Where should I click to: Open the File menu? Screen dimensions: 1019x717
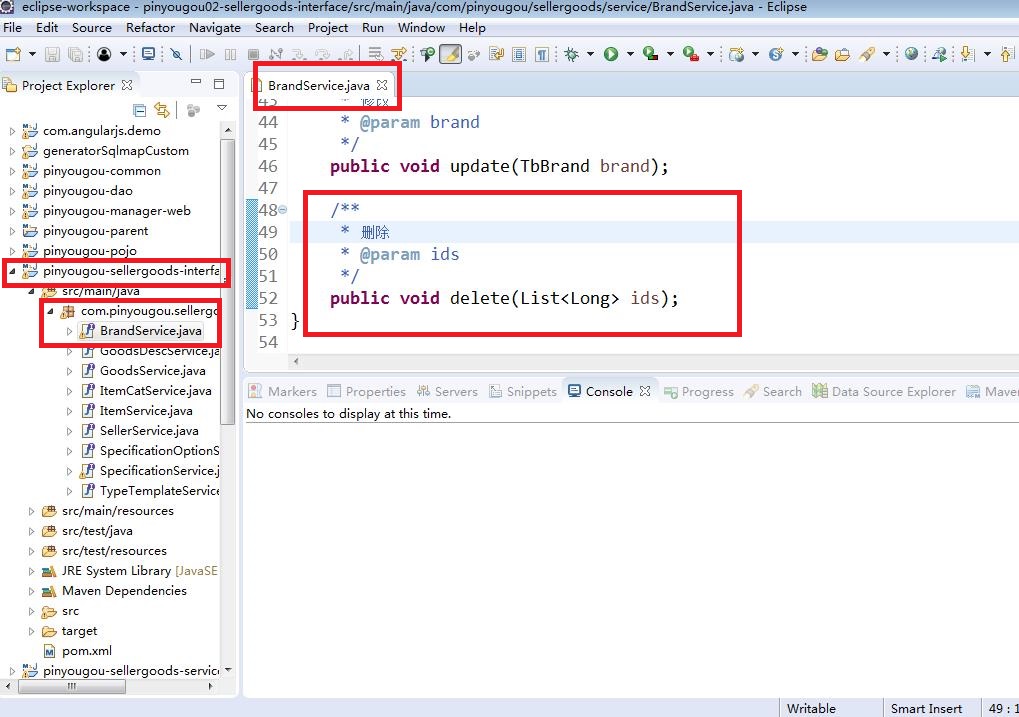pos(12,28)
